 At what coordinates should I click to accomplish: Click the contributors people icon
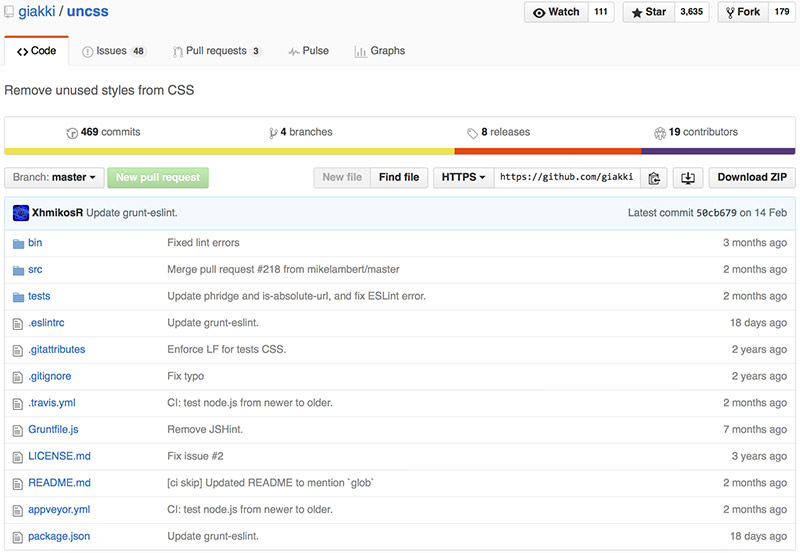(x=660, y=133)
